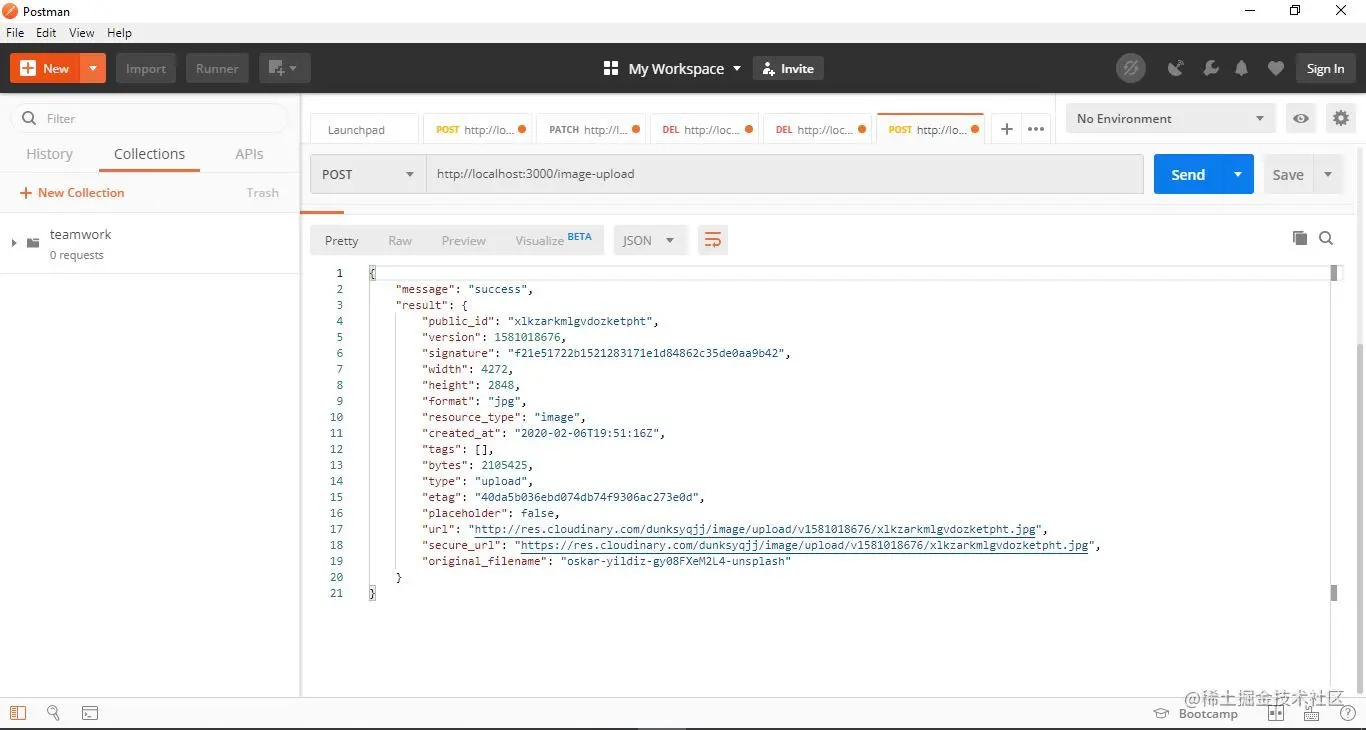Open the Runner button
The width and height of the screenshot is (1366, 730).
tap(217, 68)
